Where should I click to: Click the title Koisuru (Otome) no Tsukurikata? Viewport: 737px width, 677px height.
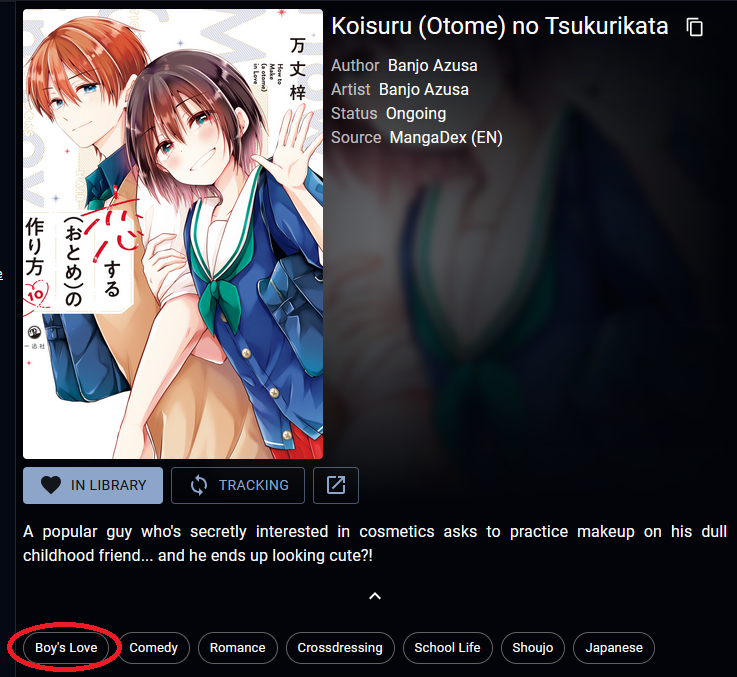500,26
